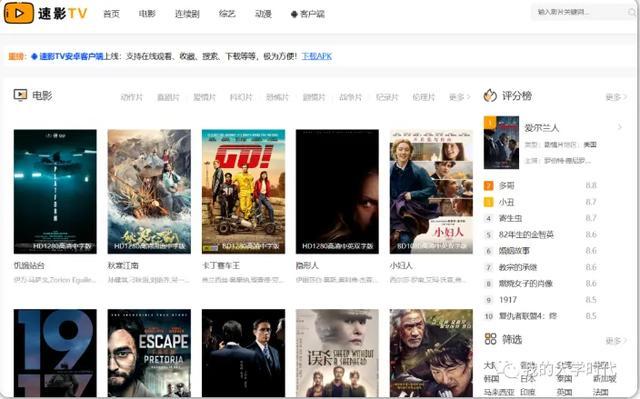Image resolution: width=640 pixels, height=399 pixels.
Task: Open the Escape from Pretoria poster
Action: tap(149, 353)
